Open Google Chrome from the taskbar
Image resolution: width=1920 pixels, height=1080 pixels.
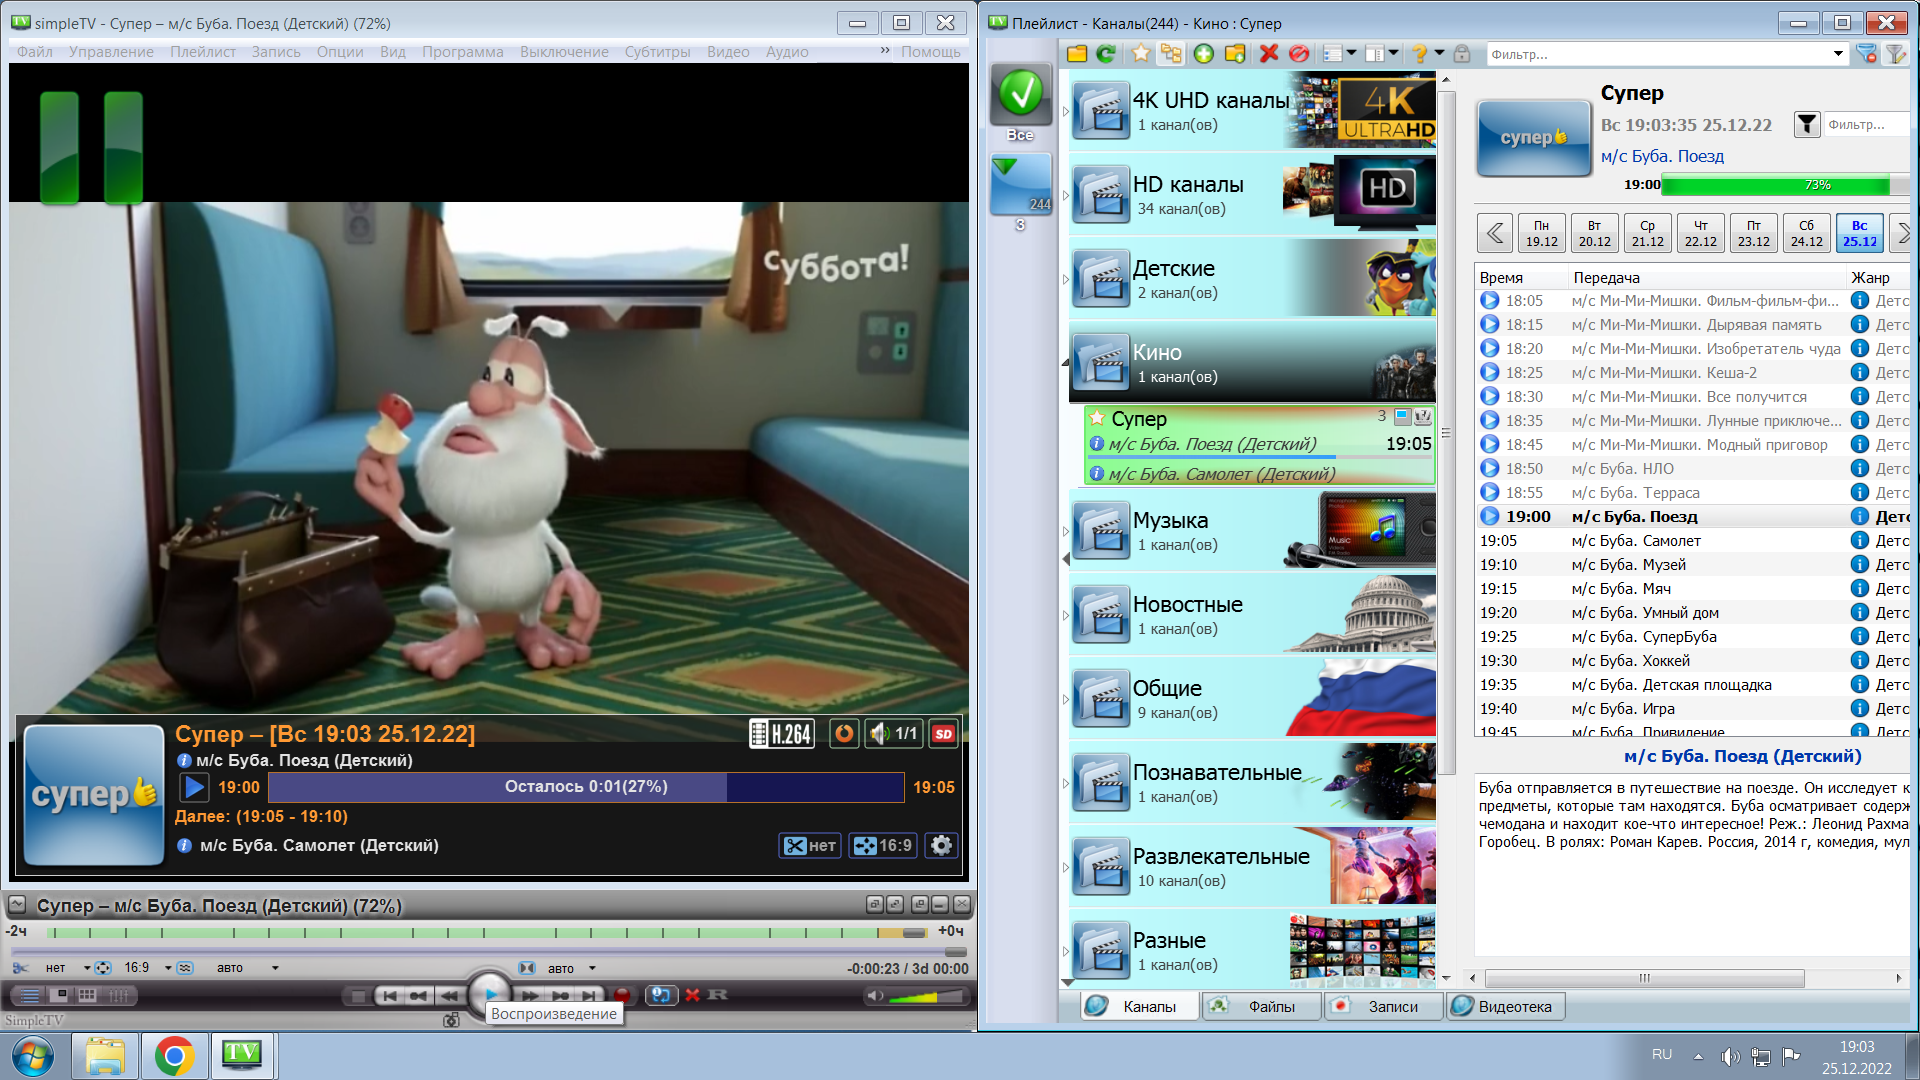[173, 1056]
